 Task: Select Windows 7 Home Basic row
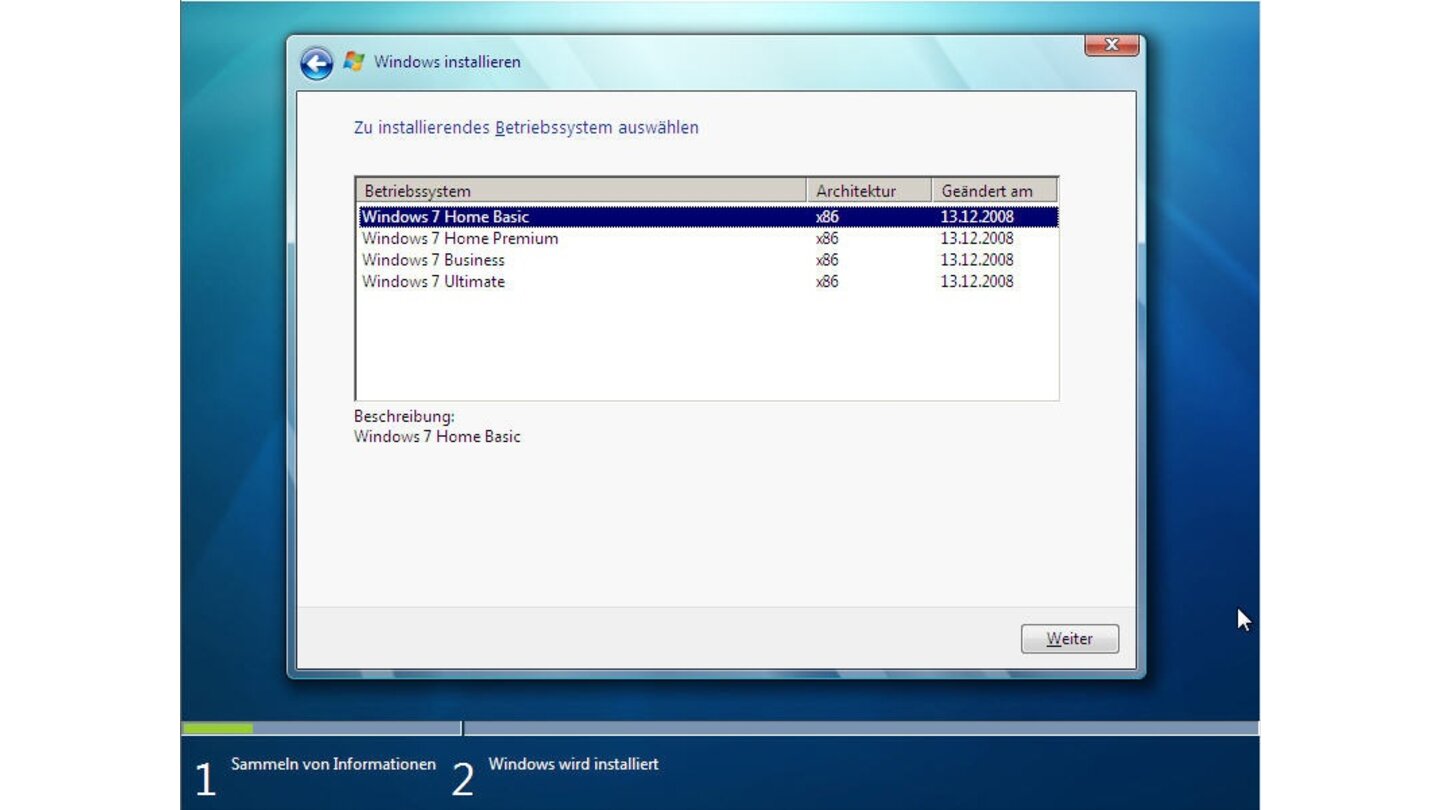[707, 217]
